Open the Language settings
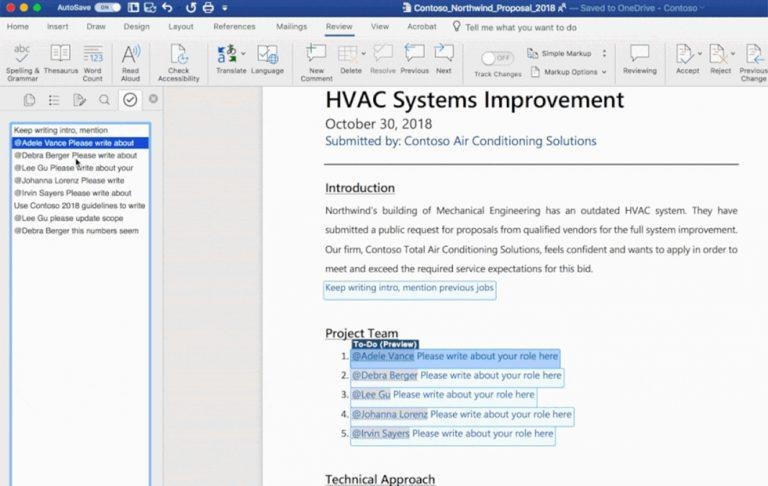 [267, 59]
